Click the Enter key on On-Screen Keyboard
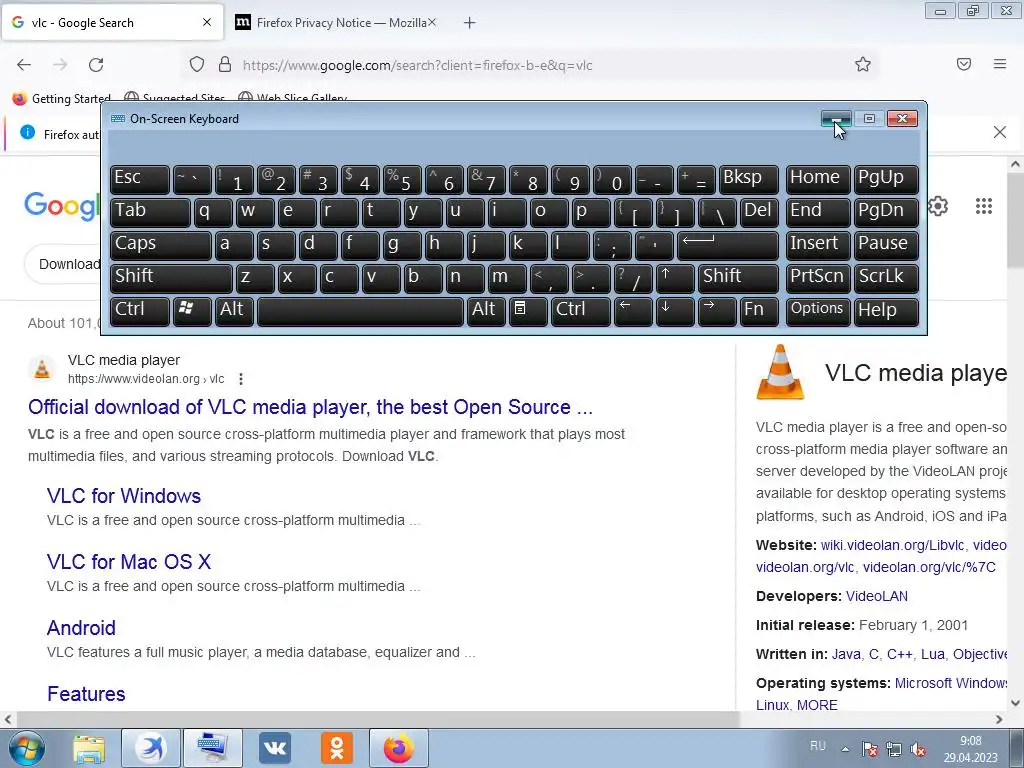Image resolution: width=1024 pixels, height=768 pixels. coord(728,244)
